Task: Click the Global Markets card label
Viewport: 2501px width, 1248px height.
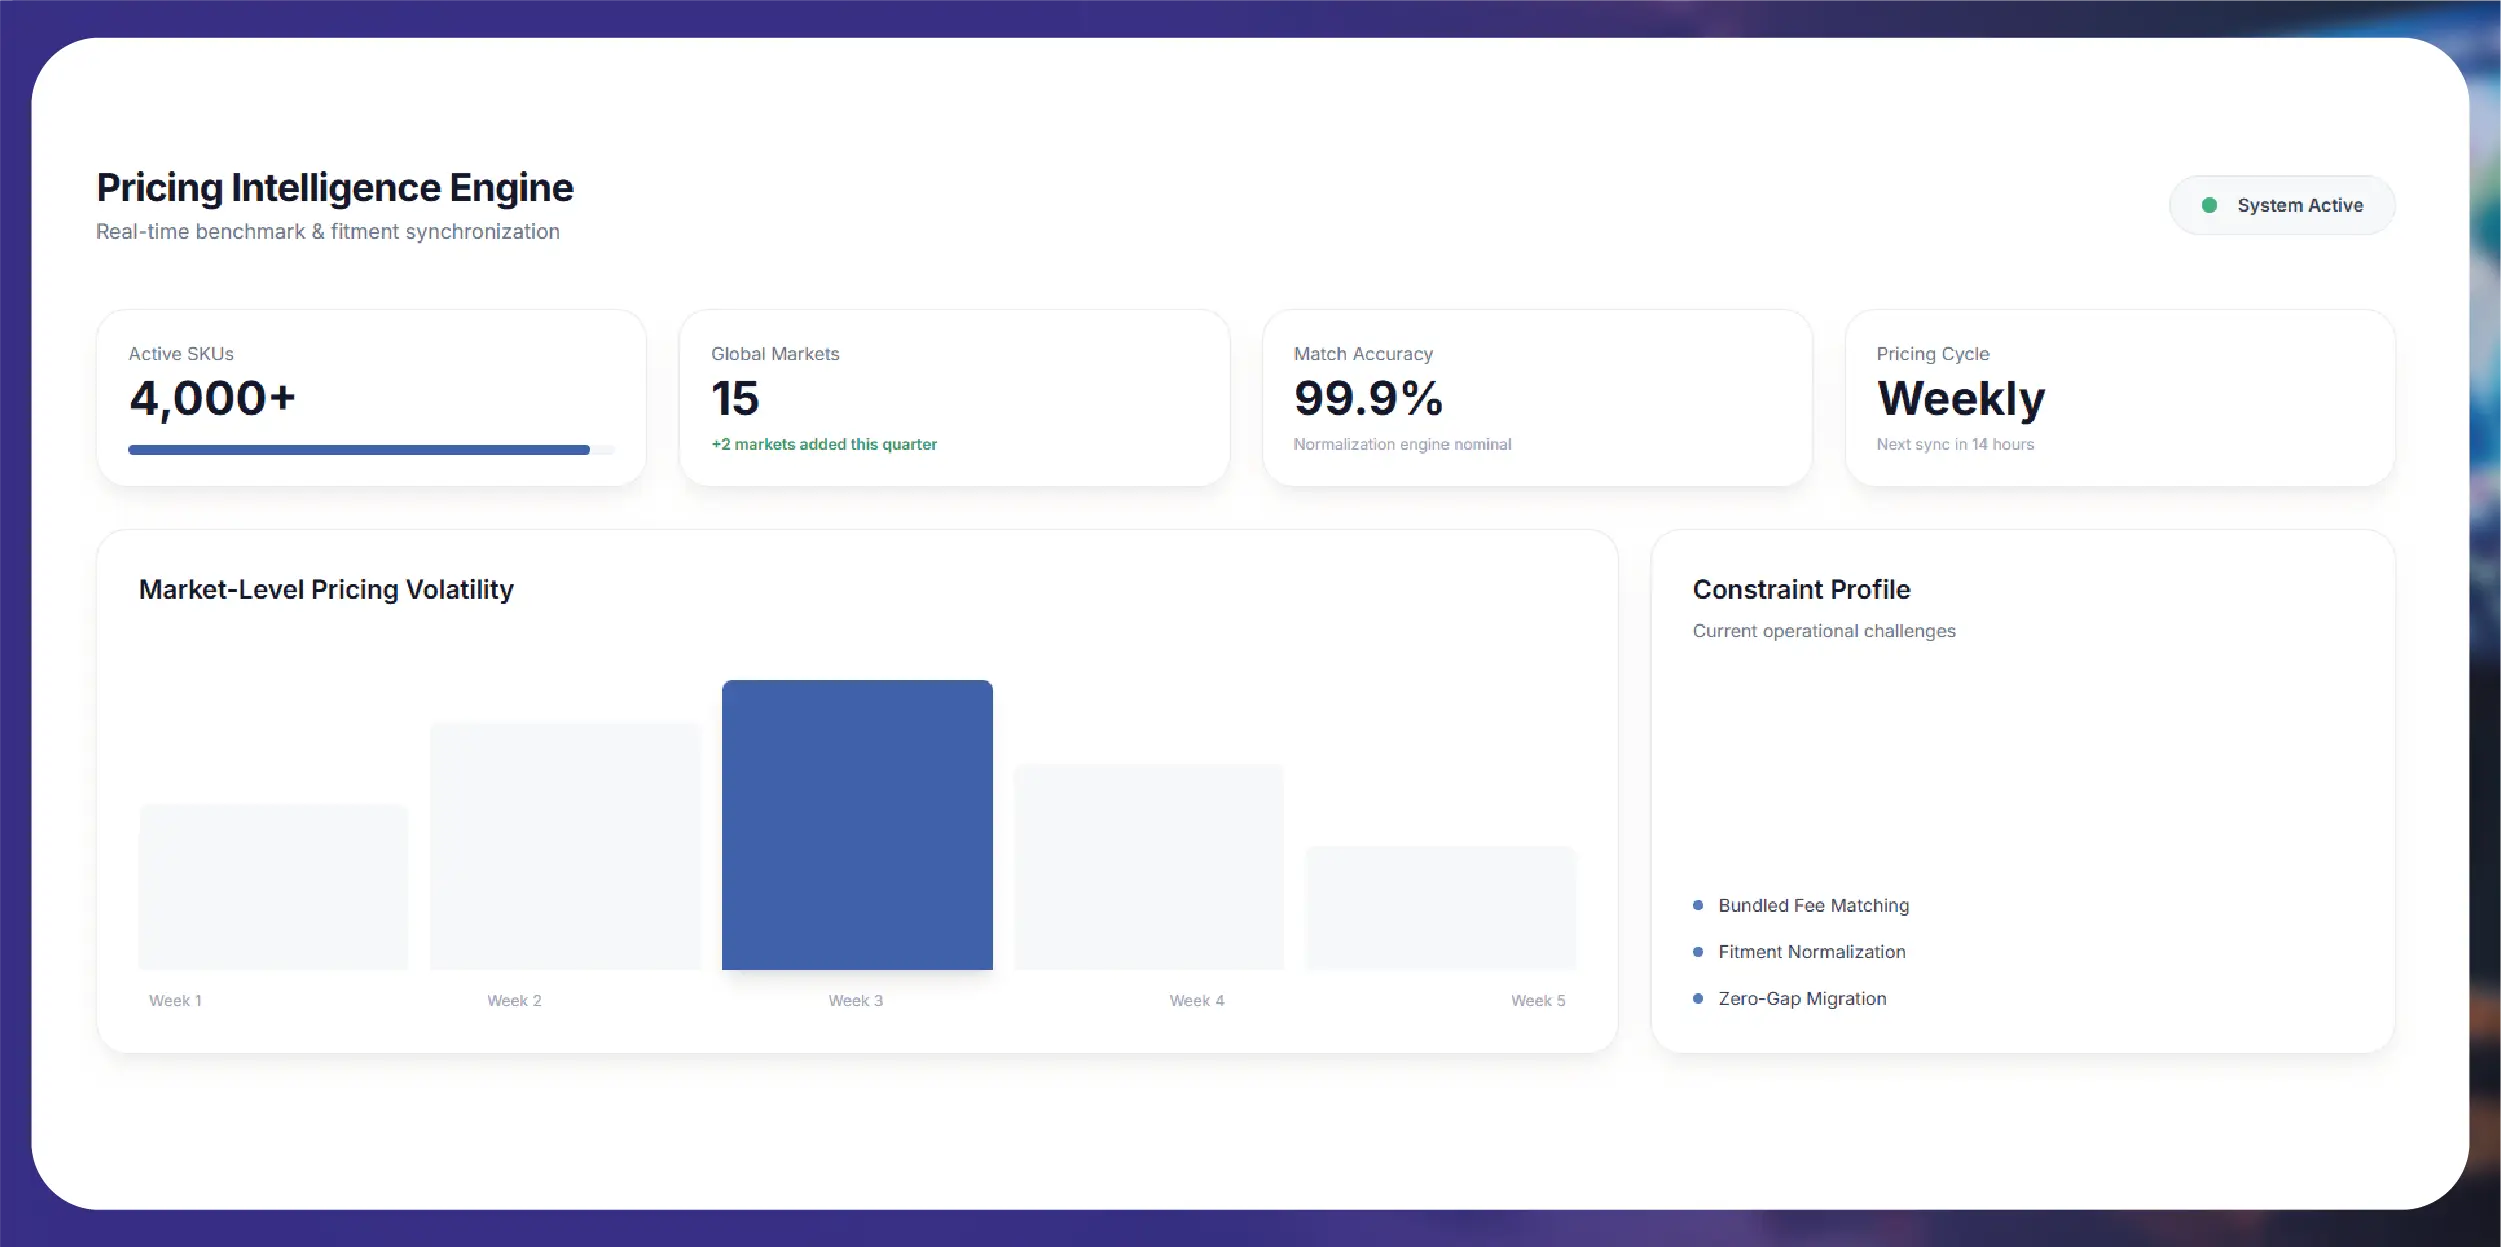Action: [775, 354]
